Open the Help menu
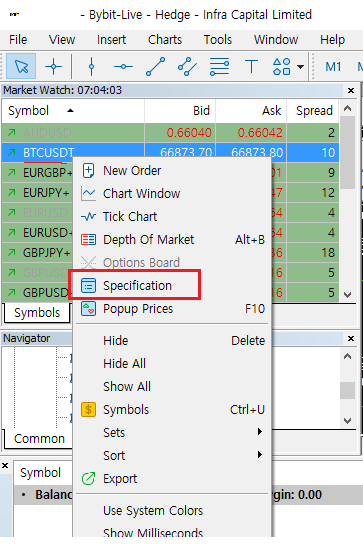This screenshot has width=363, height=548. click(x=332, y=39)
